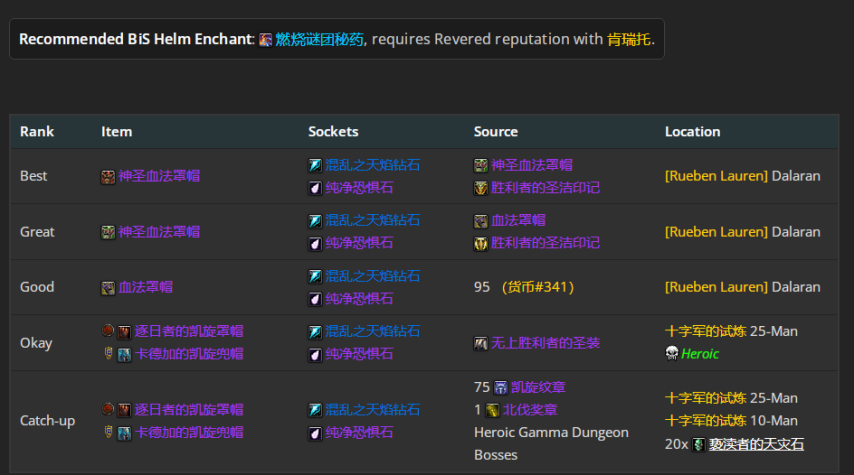Open the 货币#341 currency link
Image resolution: width=854 pixels, height=475 pixels.
(x=537, y=287)
